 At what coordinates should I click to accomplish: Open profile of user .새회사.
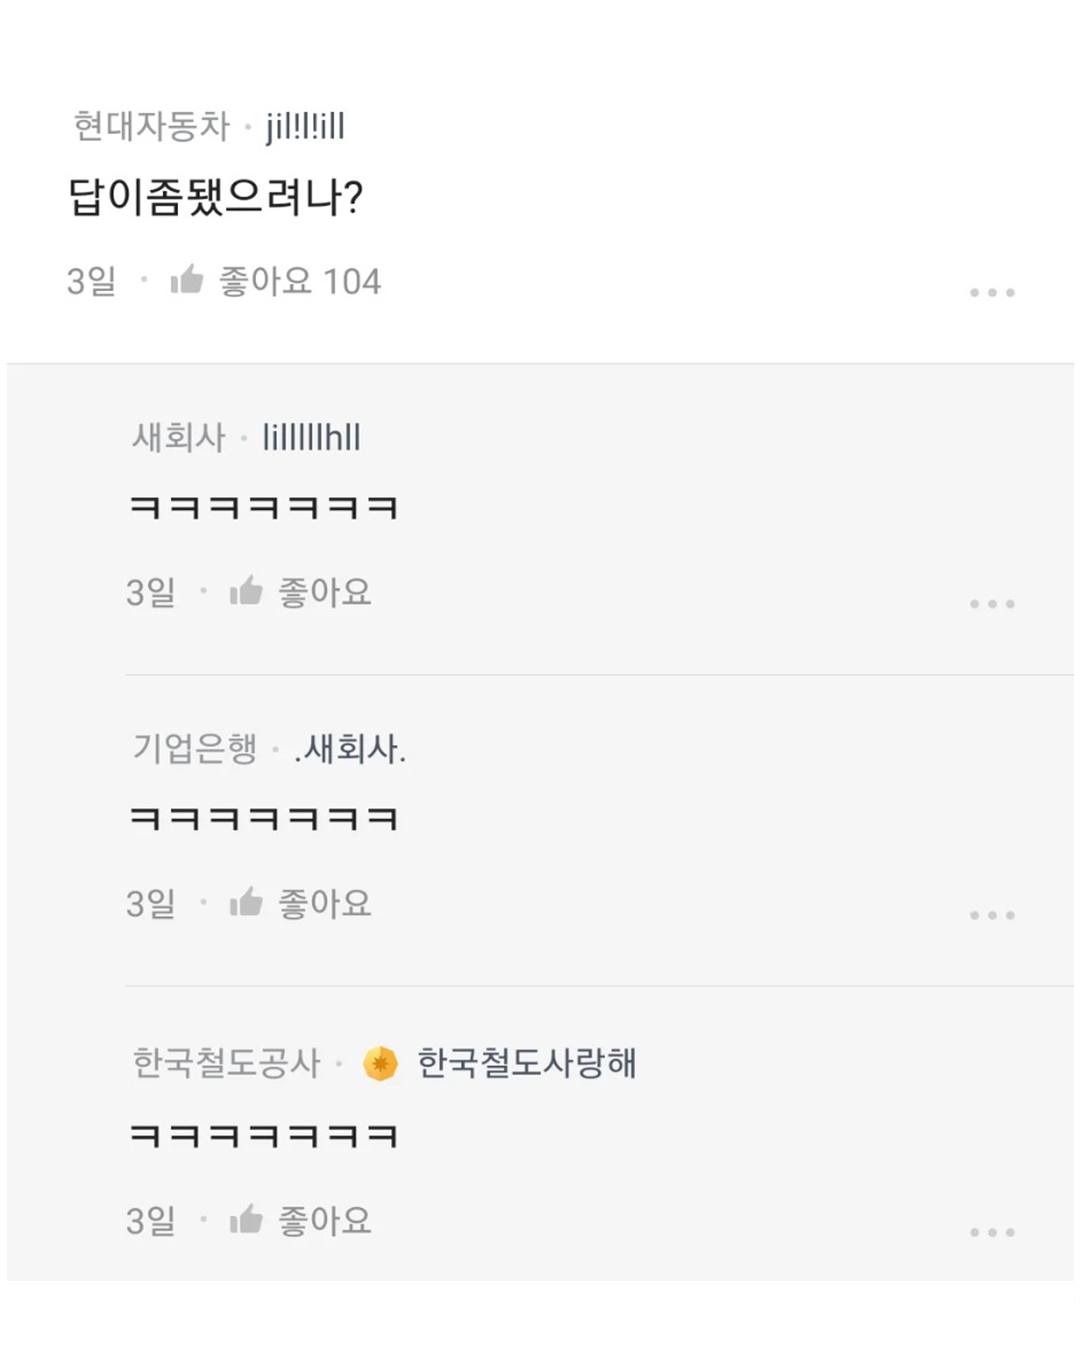coord(350,748)
